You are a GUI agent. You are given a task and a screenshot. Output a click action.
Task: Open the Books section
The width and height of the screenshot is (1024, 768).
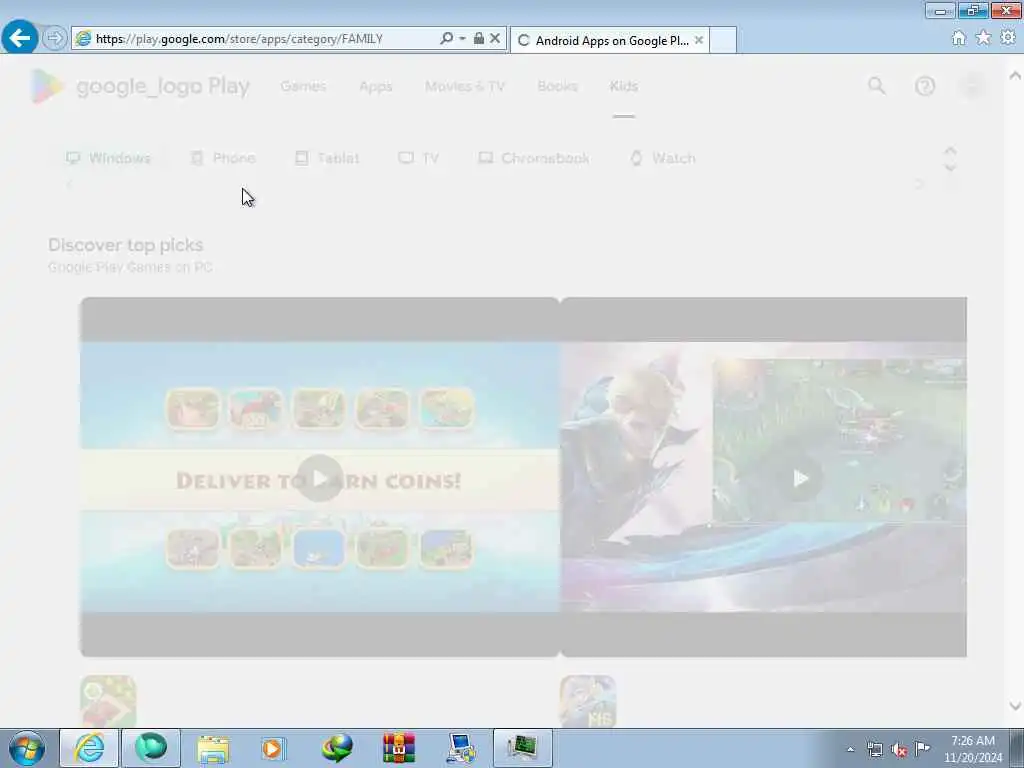558,86
